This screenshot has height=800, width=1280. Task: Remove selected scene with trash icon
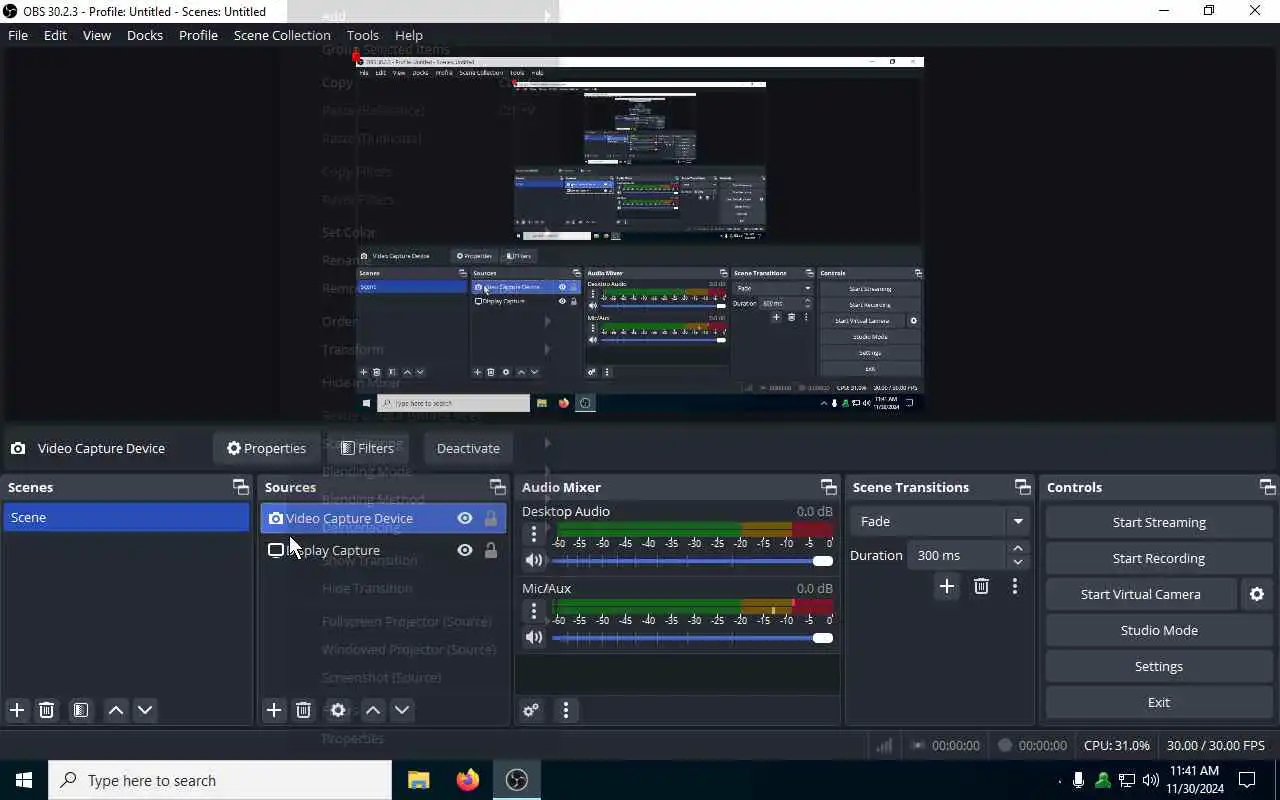click(46, 710)
